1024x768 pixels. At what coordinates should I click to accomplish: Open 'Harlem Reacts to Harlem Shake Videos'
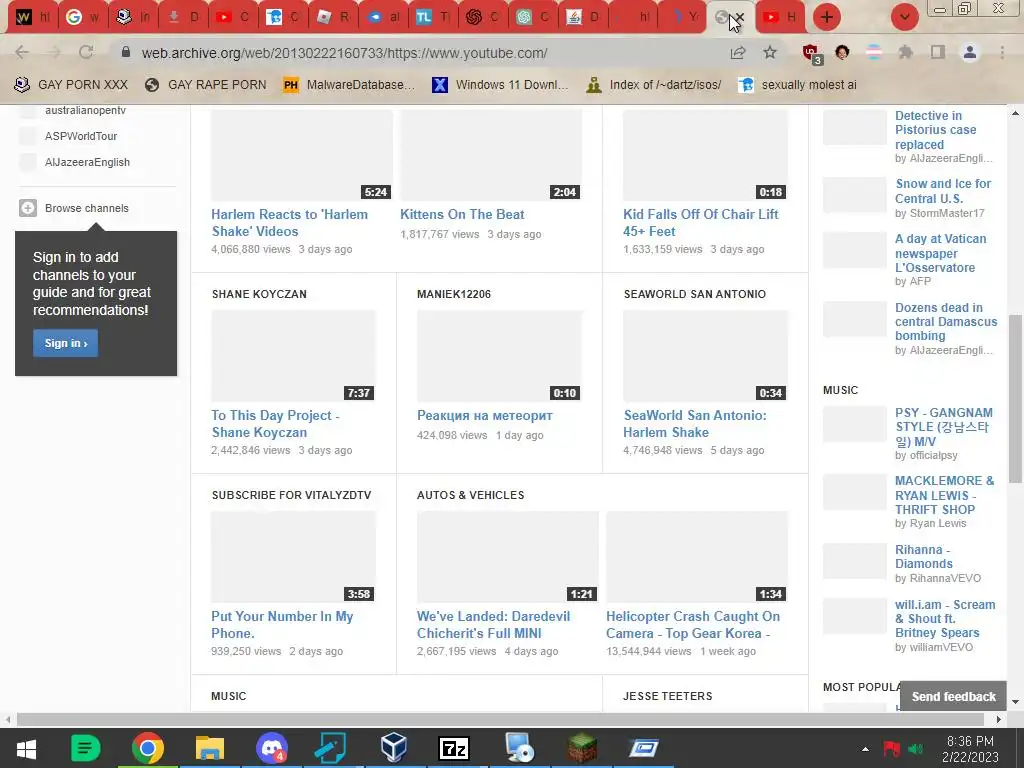(x=289, y=223)
